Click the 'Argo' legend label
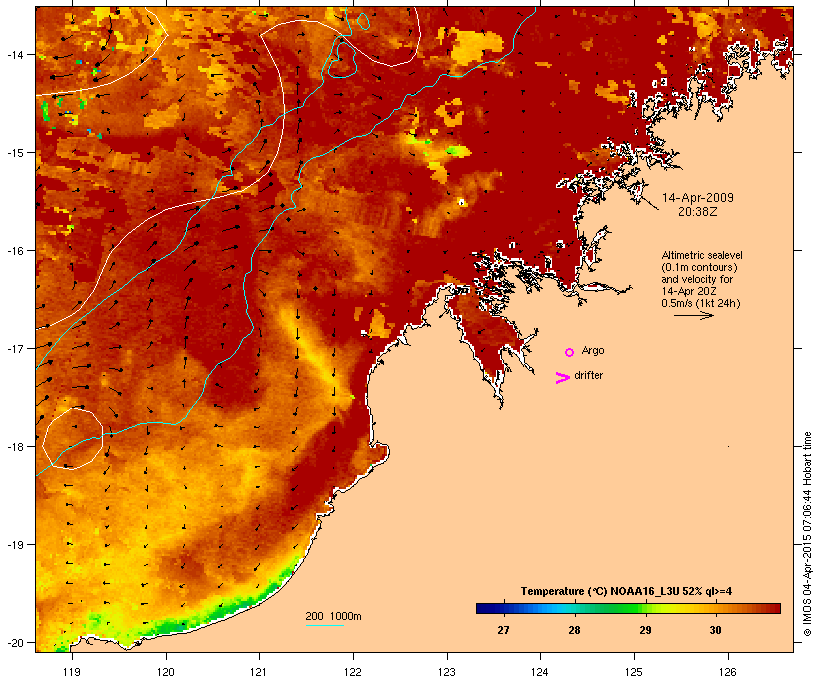 (x=593, y=350)
